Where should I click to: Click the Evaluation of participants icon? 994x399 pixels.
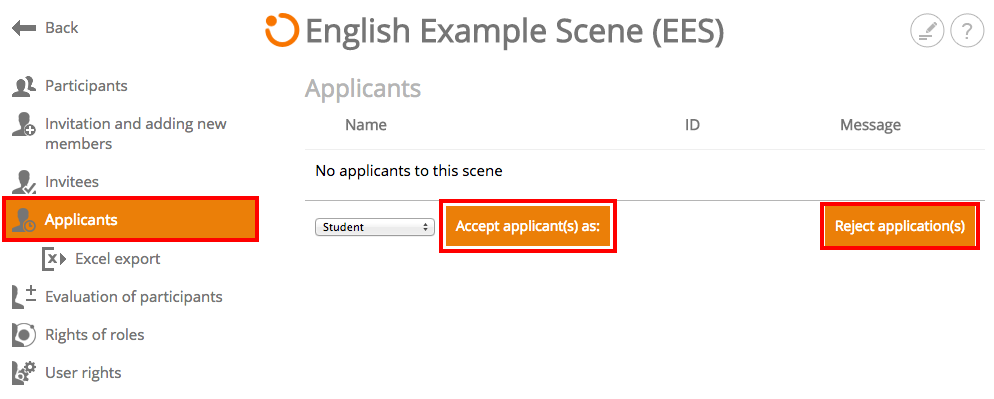point(24,297)
